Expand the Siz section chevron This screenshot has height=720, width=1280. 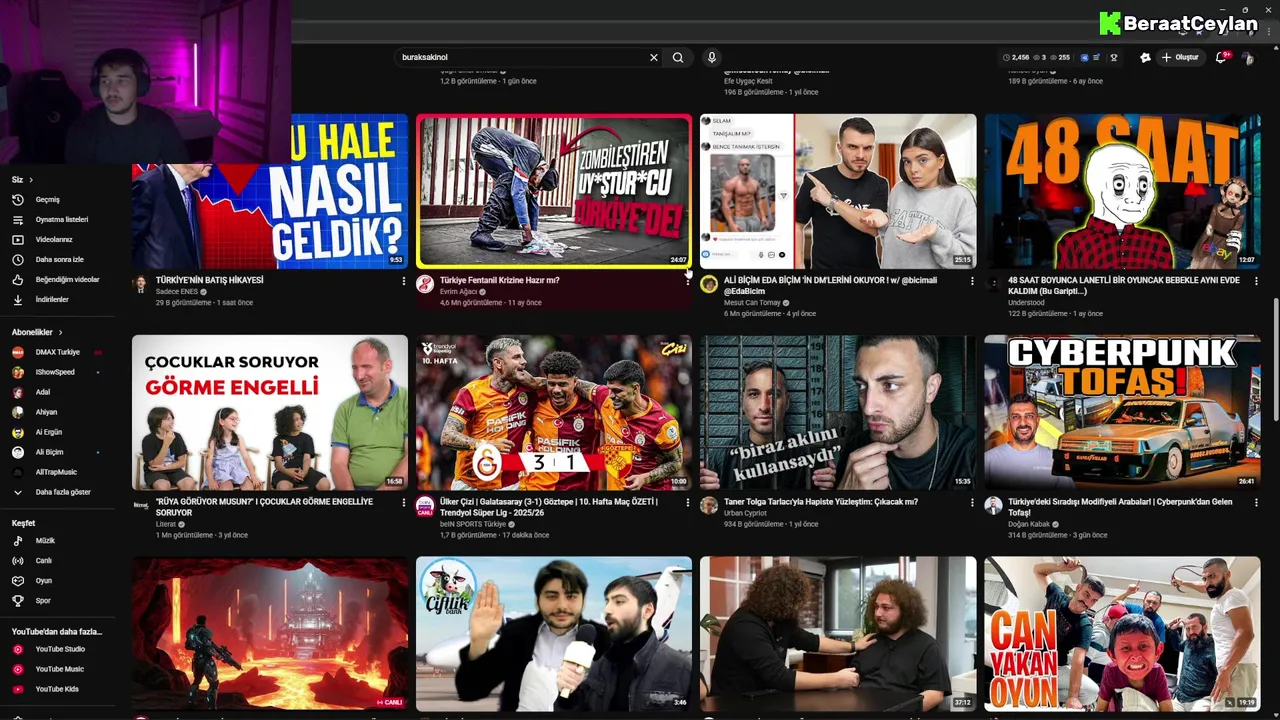(31, 180)
